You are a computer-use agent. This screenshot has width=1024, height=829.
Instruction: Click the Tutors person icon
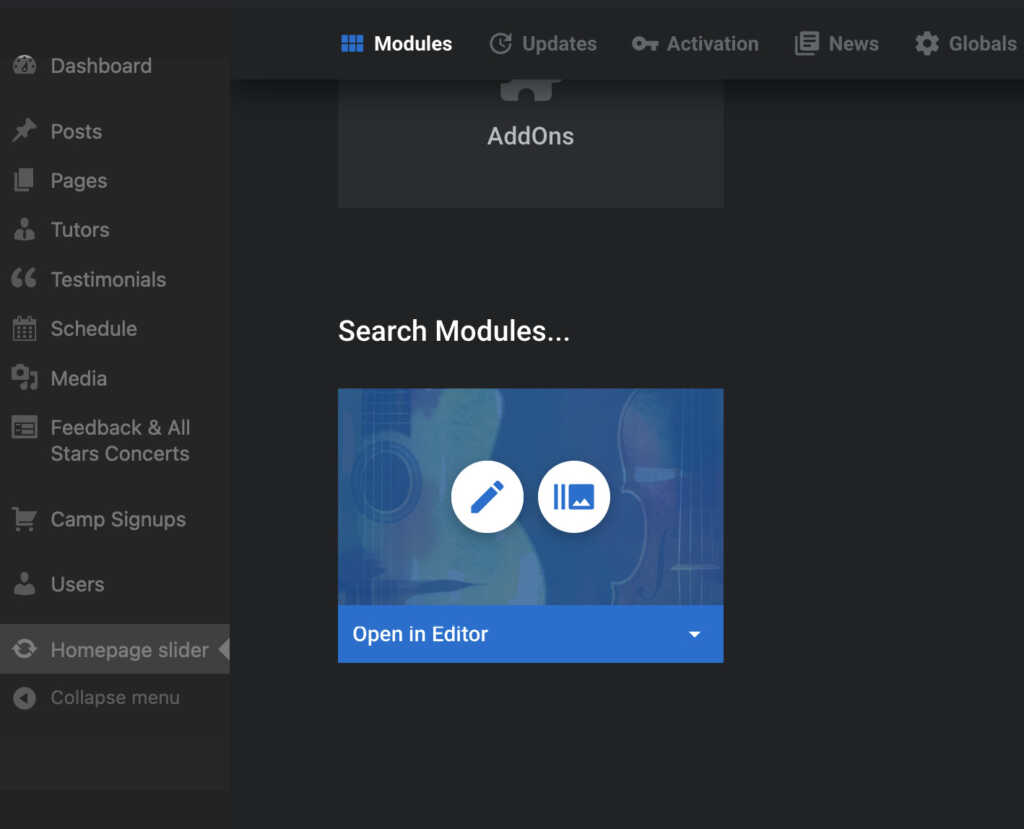[x=25, y=229]
